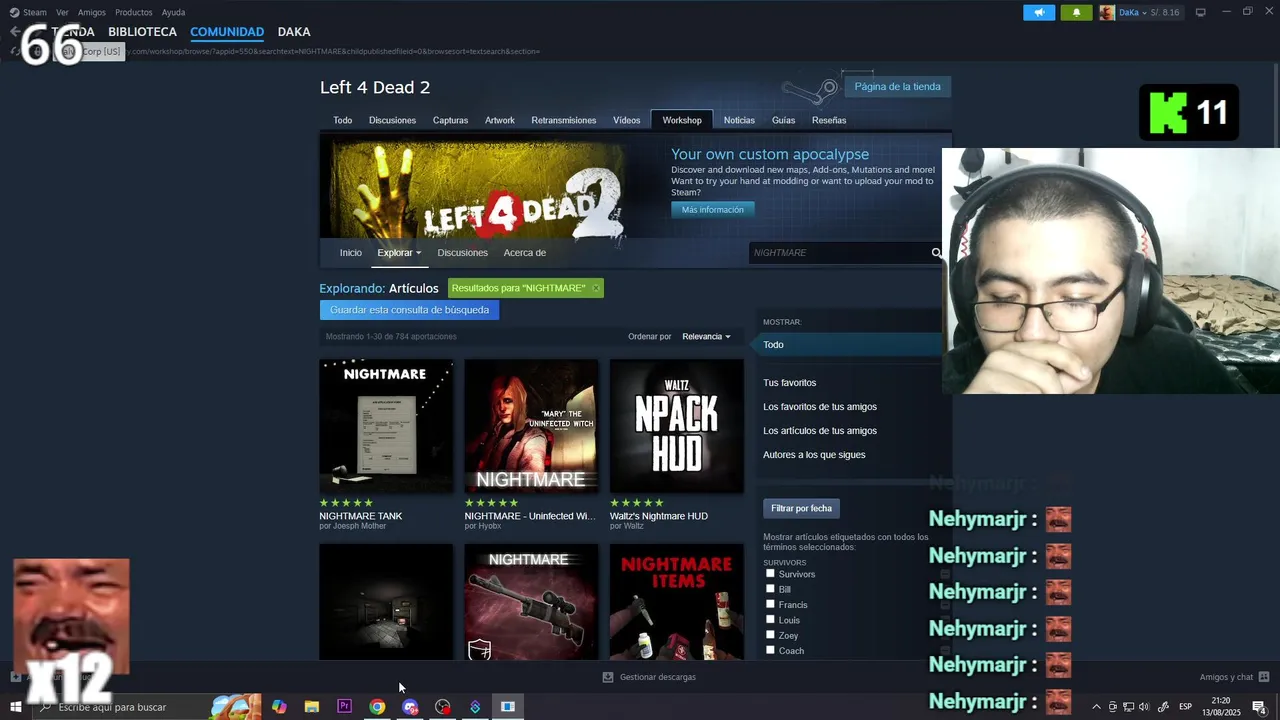Image resolution: width=1280 pixels, height=720 pixels.
Task: Show Autores a los que sigues
Action: [x=814, y=455]
